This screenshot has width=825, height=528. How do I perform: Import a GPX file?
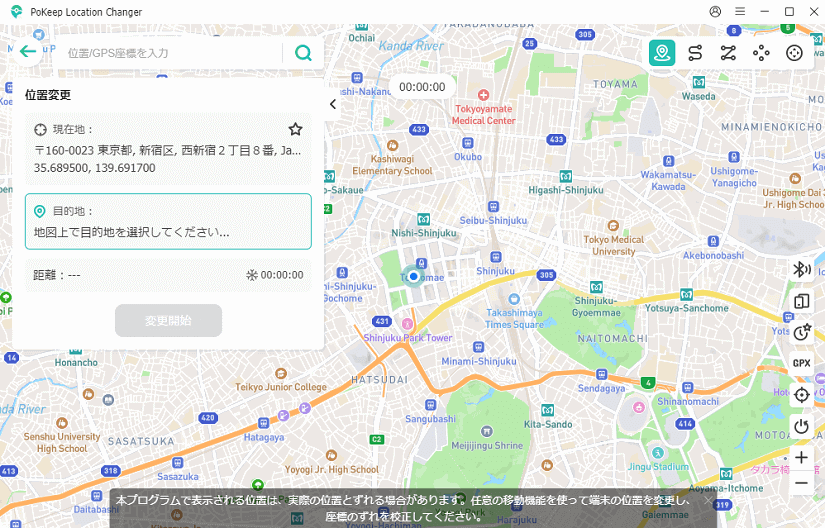click(x=801, y=363)
